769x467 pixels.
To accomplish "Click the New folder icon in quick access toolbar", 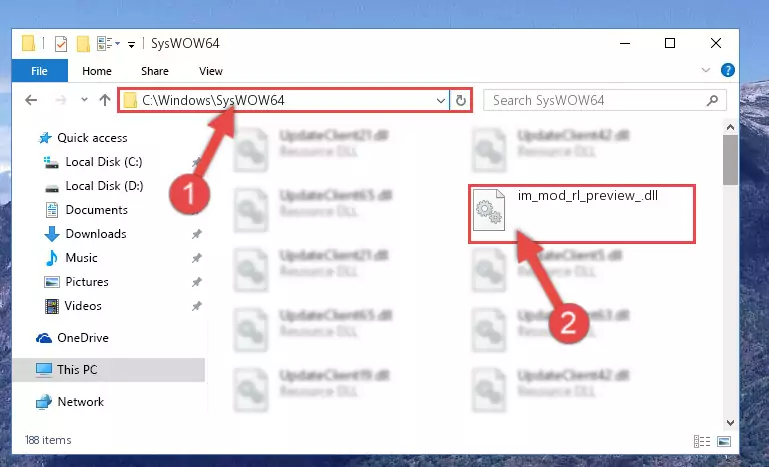I will 83,44.
